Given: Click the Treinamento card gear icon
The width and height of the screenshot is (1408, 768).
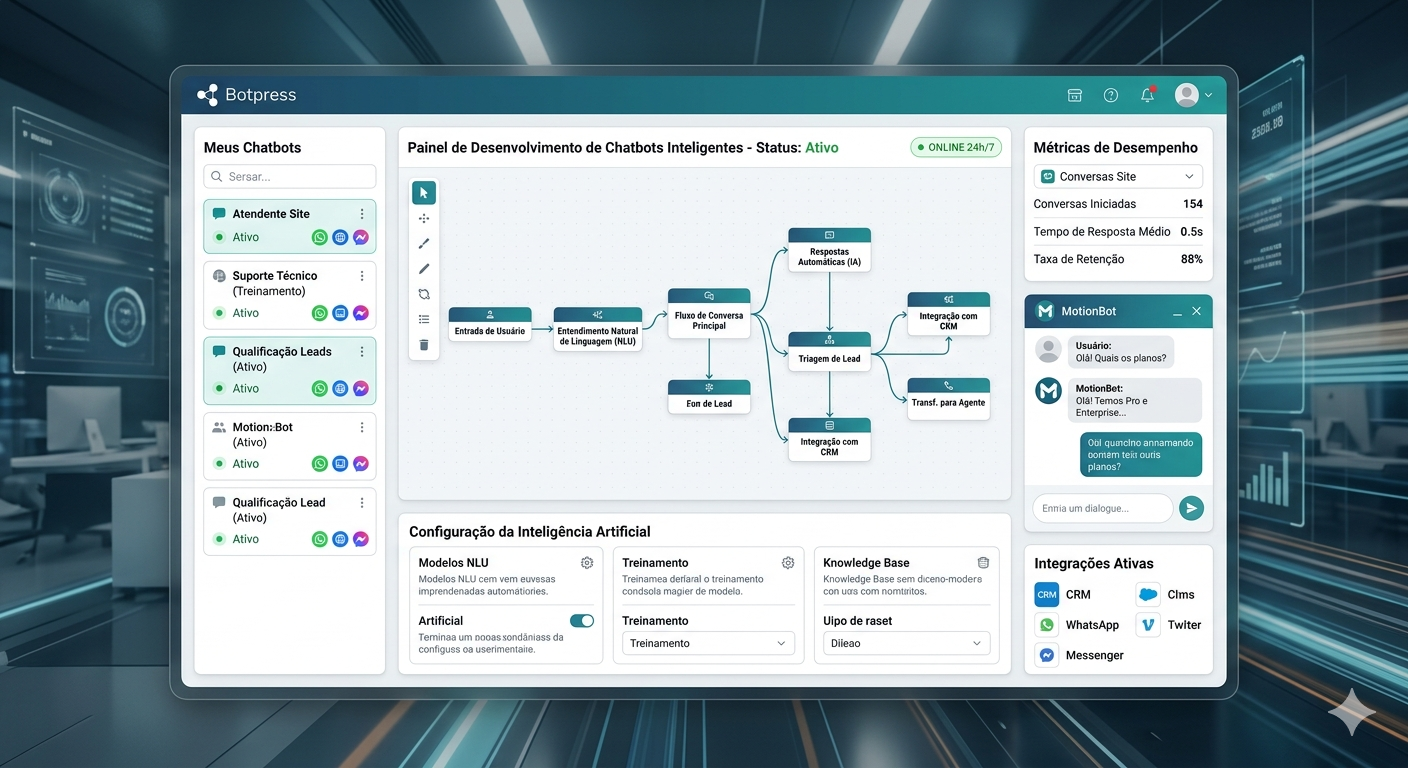Looking at the screenshot, I should point(788,563).
